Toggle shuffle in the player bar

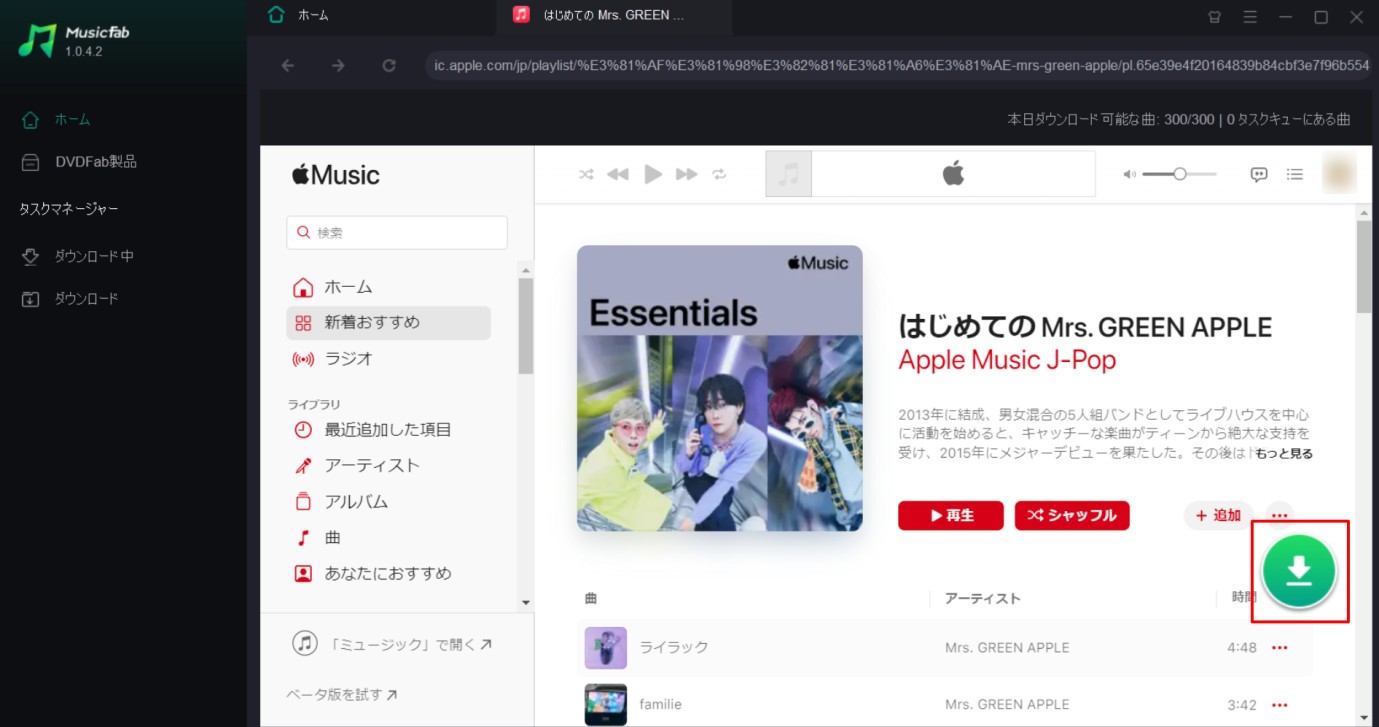pyautogui.click(x=586, y=174)
